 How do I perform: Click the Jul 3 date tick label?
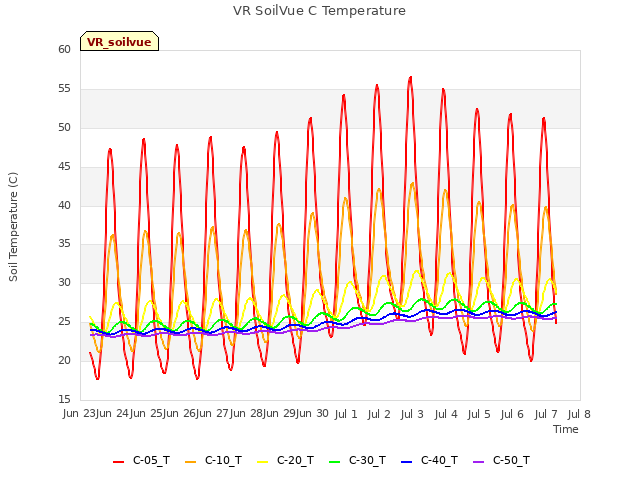(x=412, y=414)
